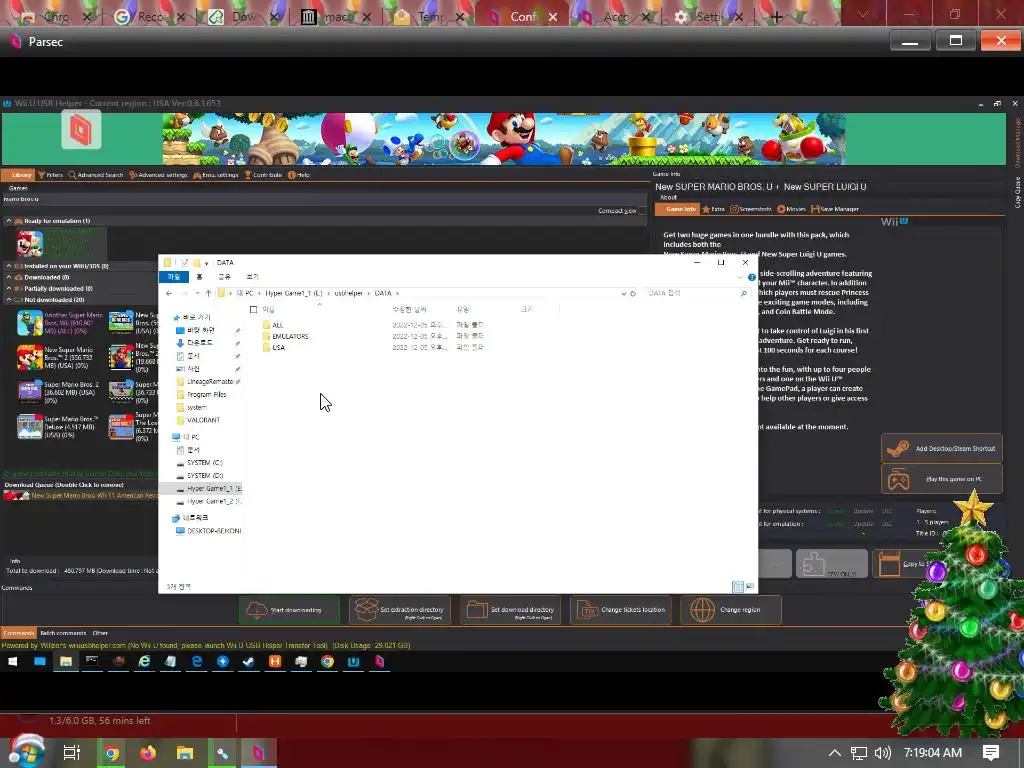Click usbhelper in Explorer breadcrumb path
Screen dimensions: 1024x768
[x=348, y=293]
